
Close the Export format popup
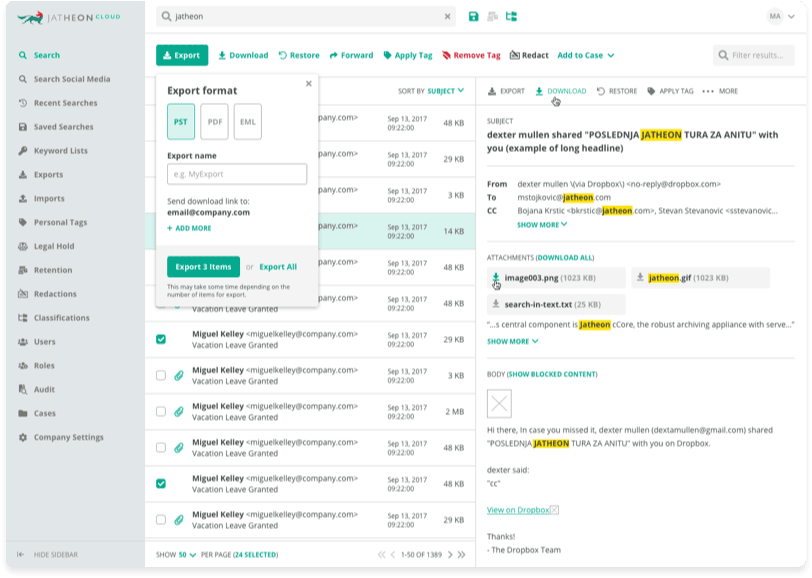coord(309,83)
